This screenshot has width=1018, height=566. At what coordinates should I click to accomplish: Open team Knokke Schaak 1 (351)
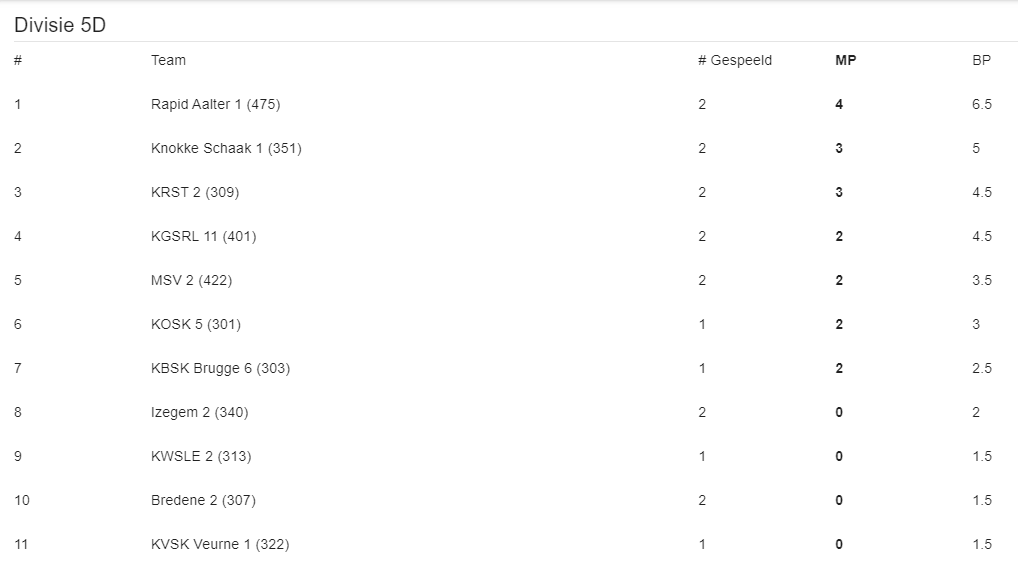(x=226, y=149)
